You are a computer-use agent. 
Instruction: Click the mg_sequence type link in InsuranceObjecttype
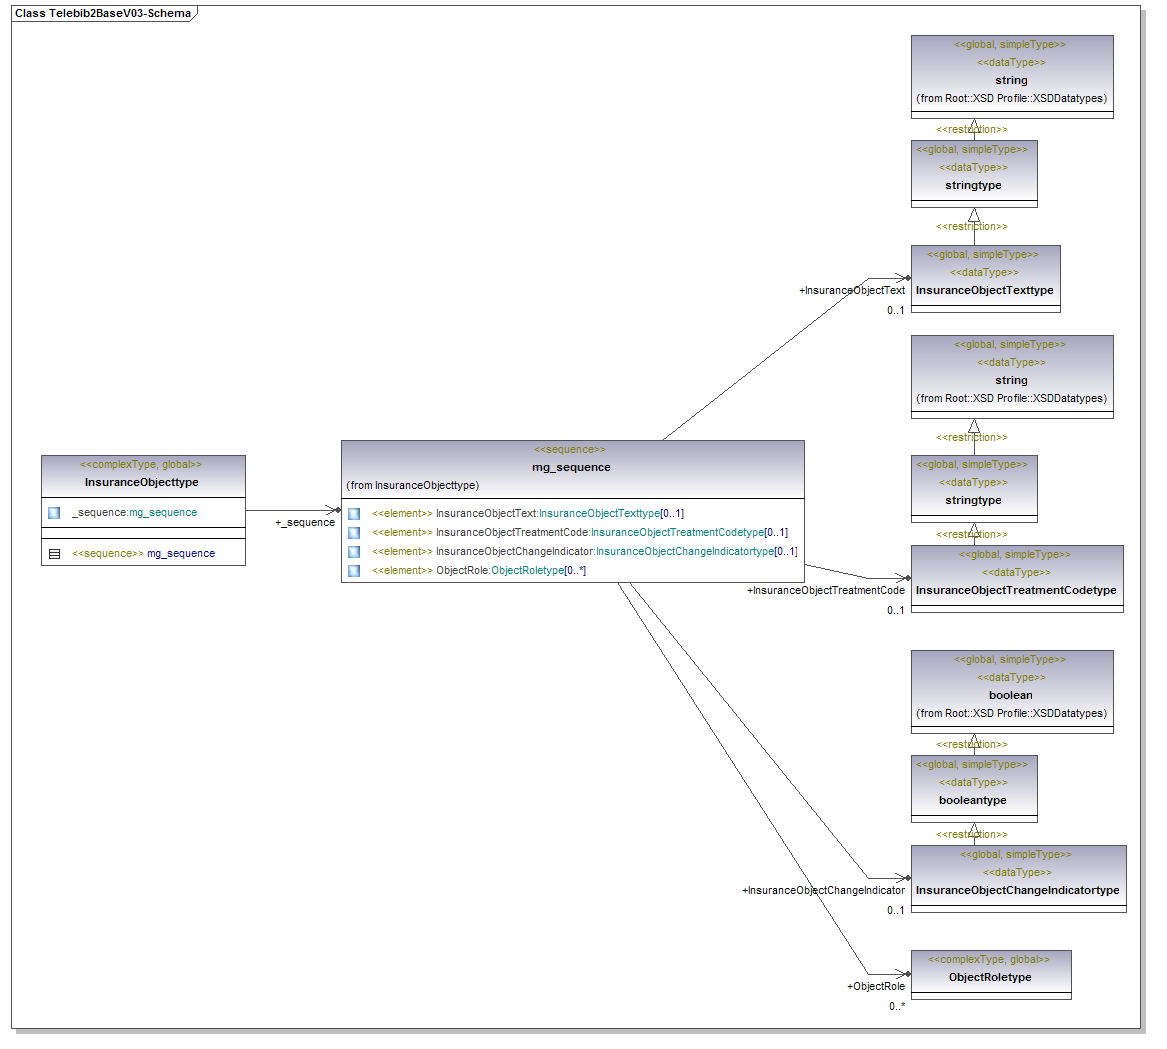coord(163,513)
